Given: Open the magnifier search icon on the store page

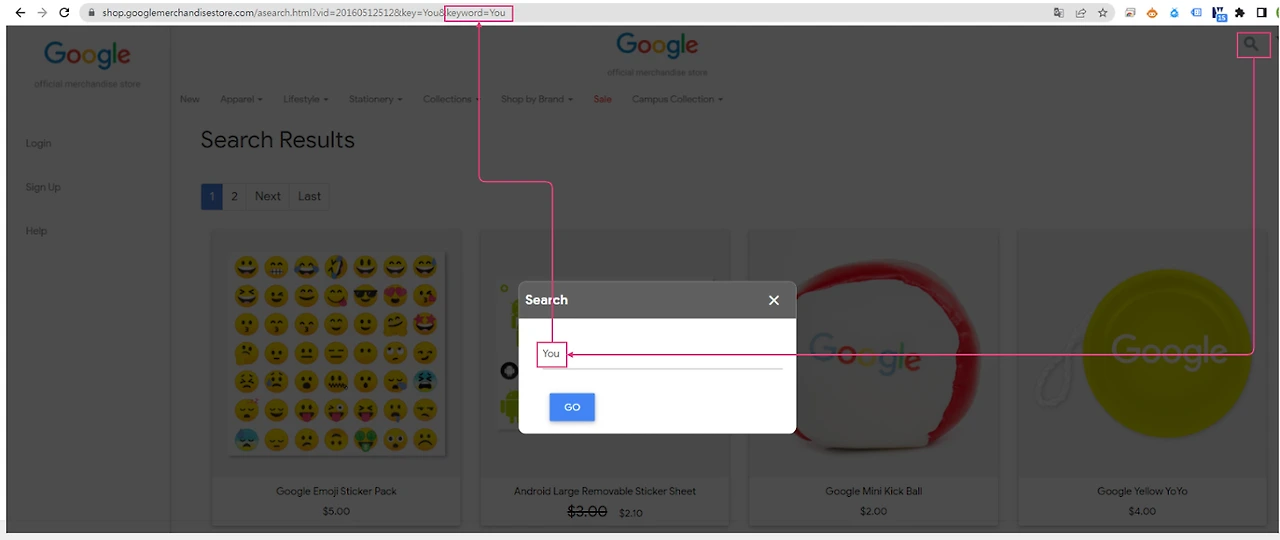Looking at the screenshot, I should click(x=1251, y=44).
